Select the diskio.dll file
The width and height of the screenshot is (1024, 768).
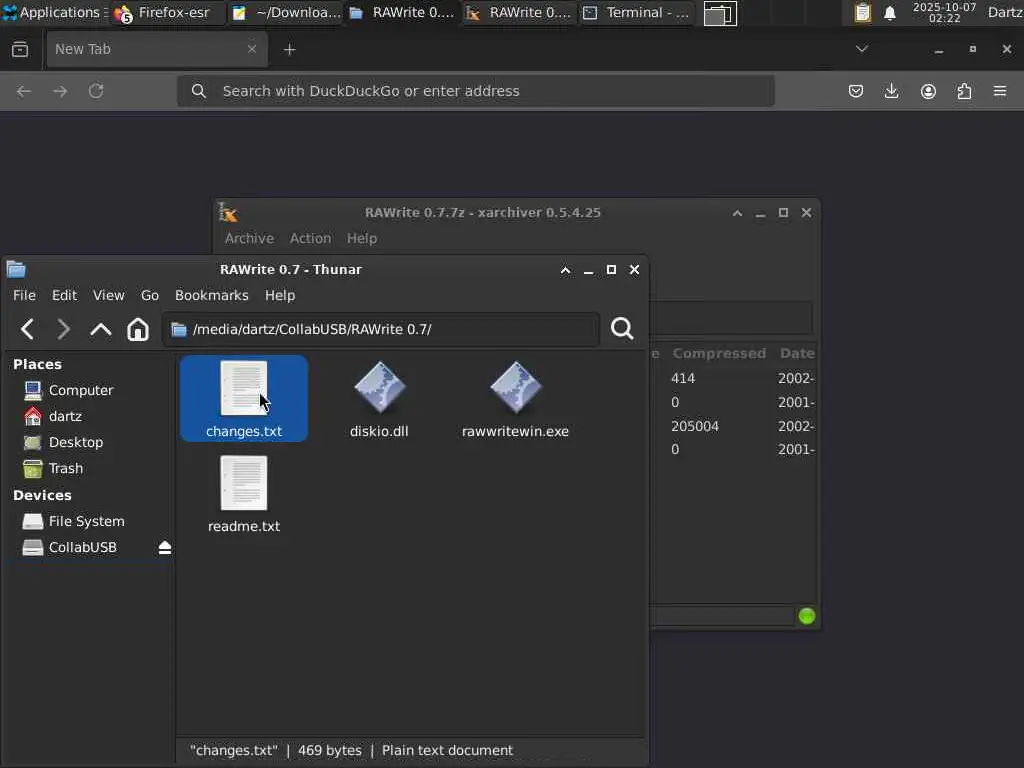(379, 399)
